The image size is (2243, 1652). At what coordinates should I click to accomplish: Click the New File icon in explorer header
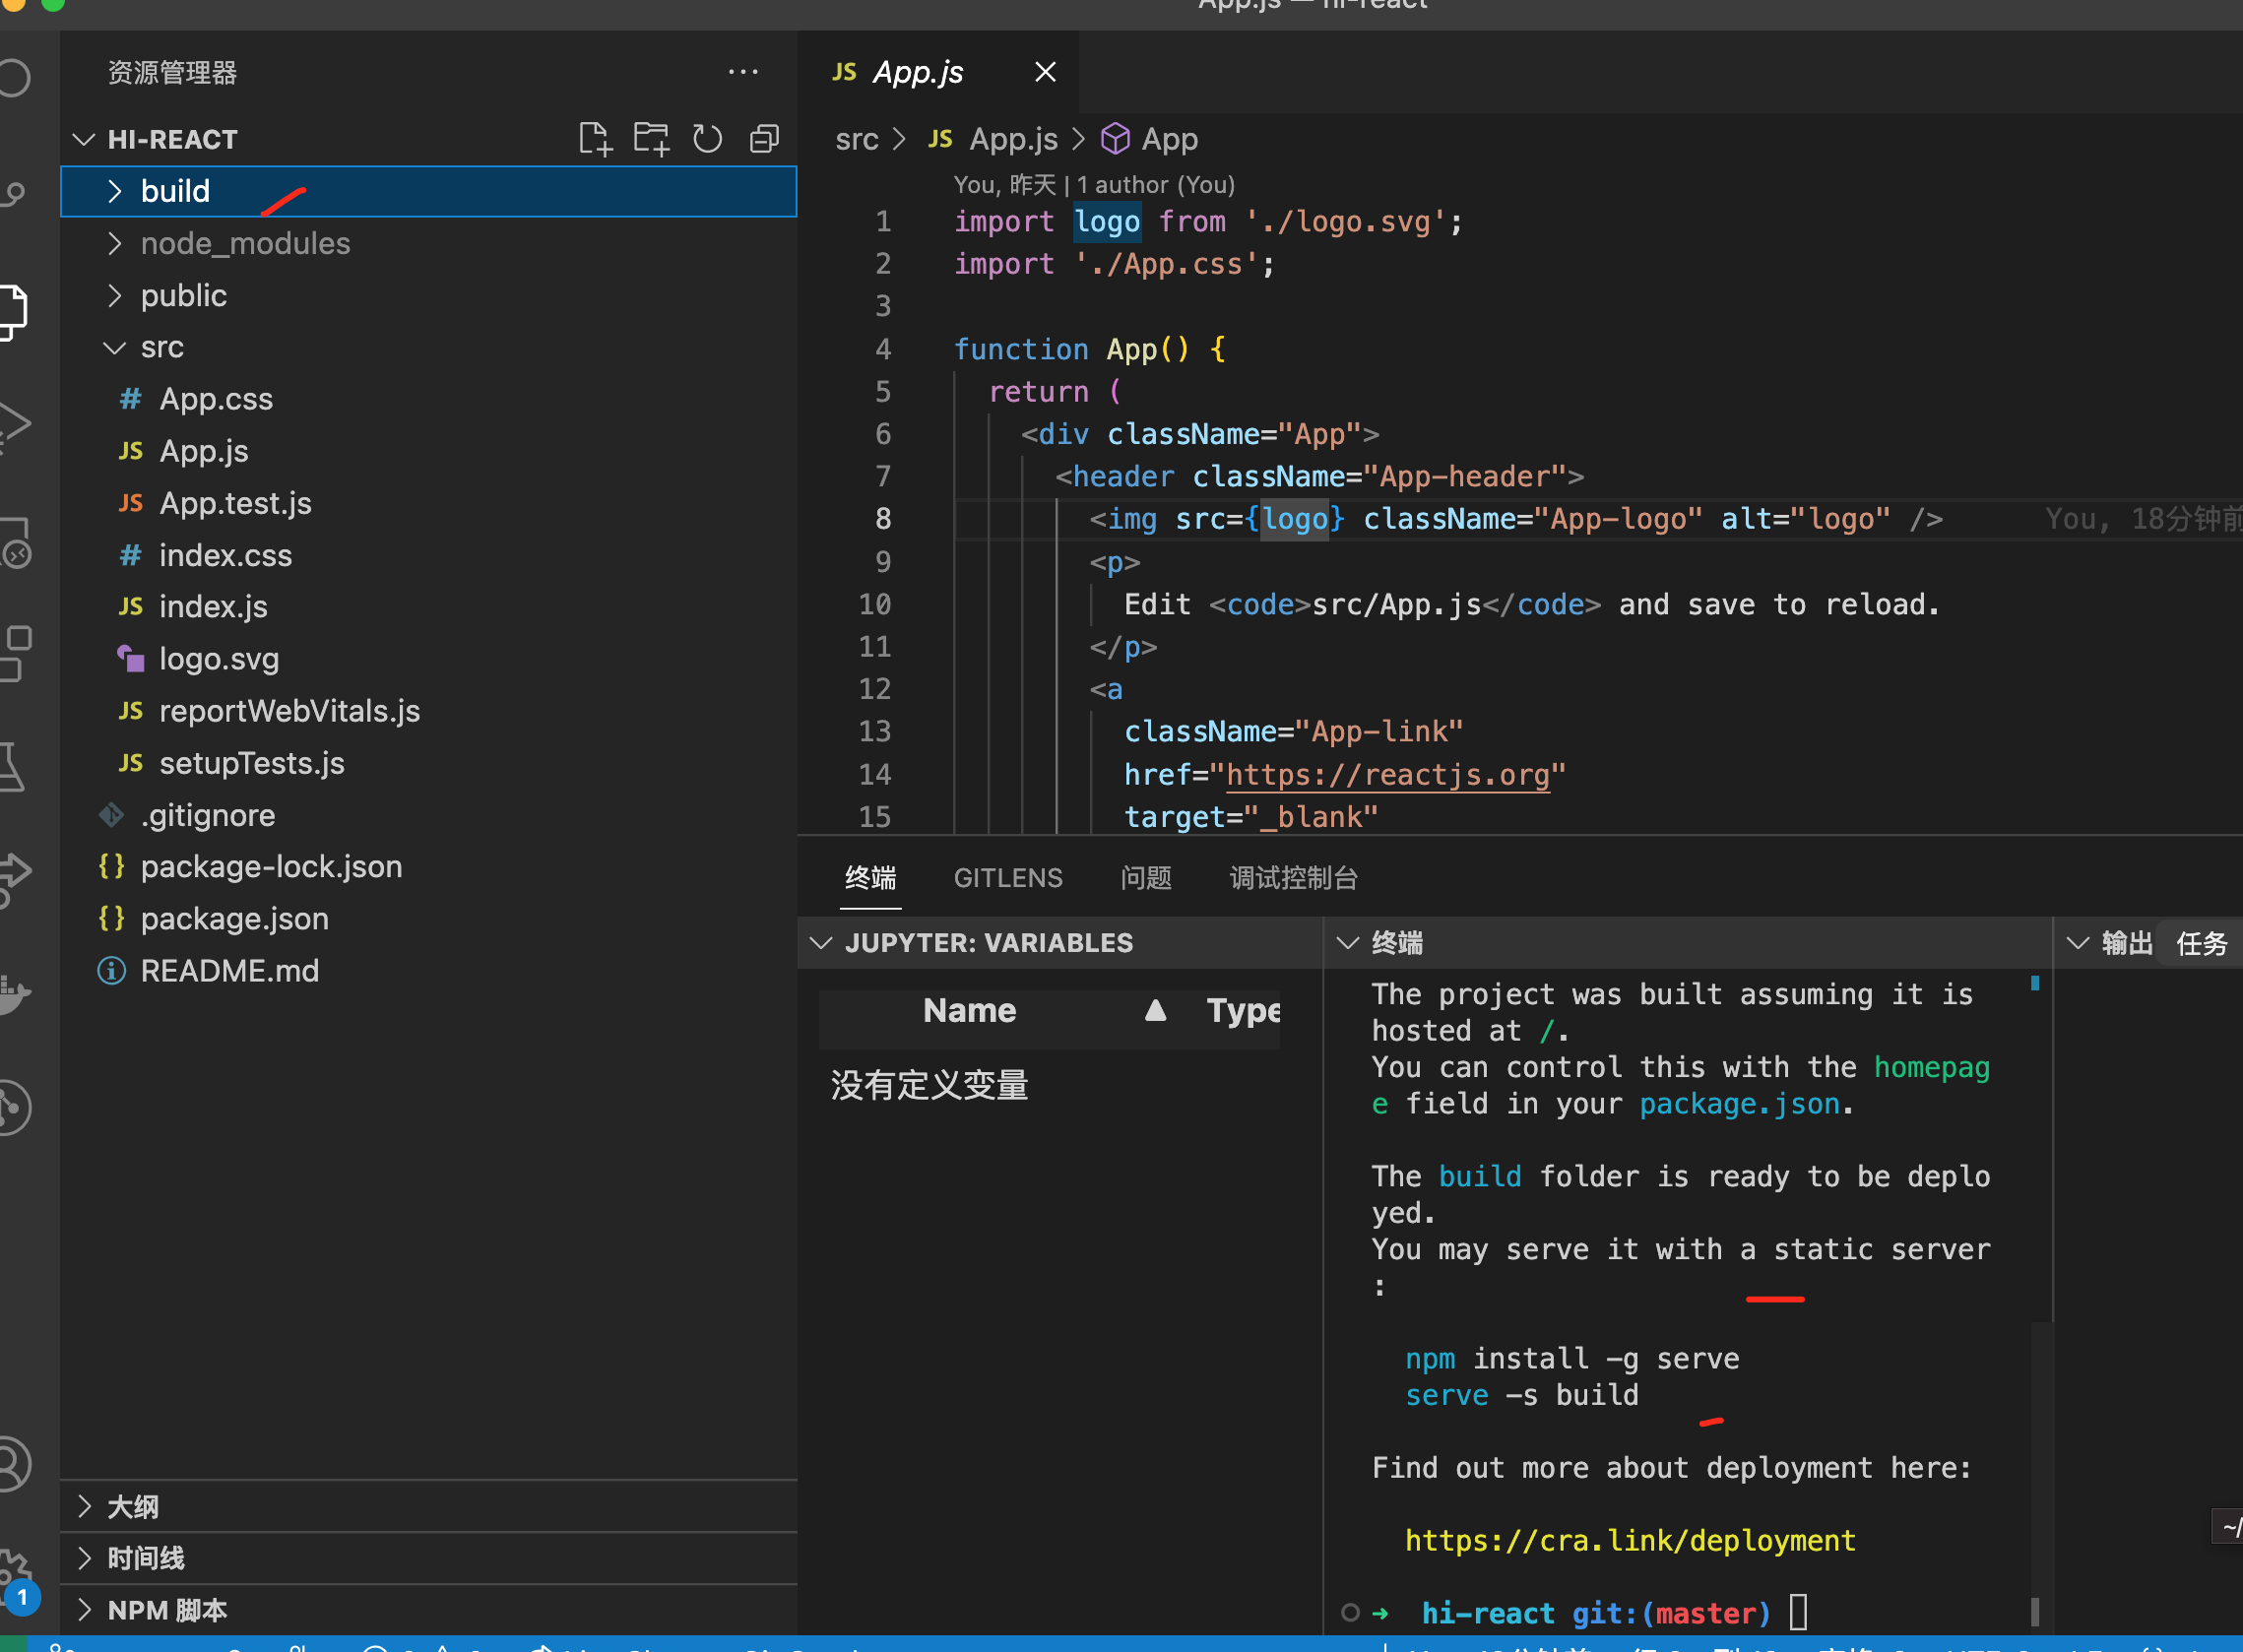tap(594, 139)
